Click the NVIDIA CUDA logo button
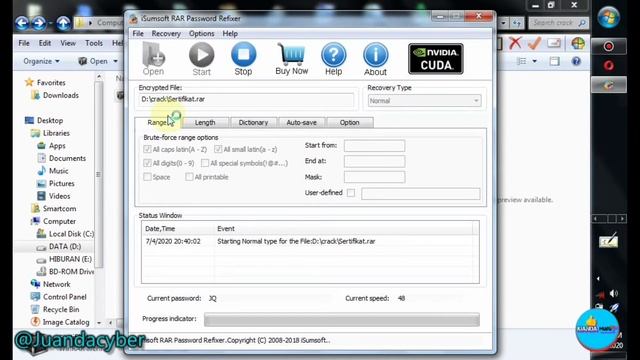Screen dimensions: 640x360 436,59
